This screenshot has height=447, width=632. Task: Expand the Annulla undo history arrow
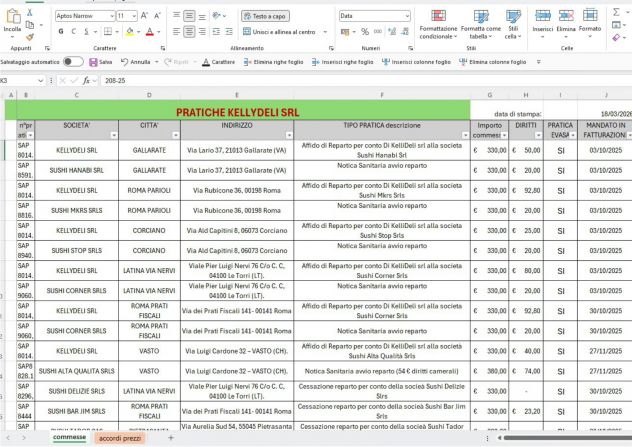[x=156, y=62]
